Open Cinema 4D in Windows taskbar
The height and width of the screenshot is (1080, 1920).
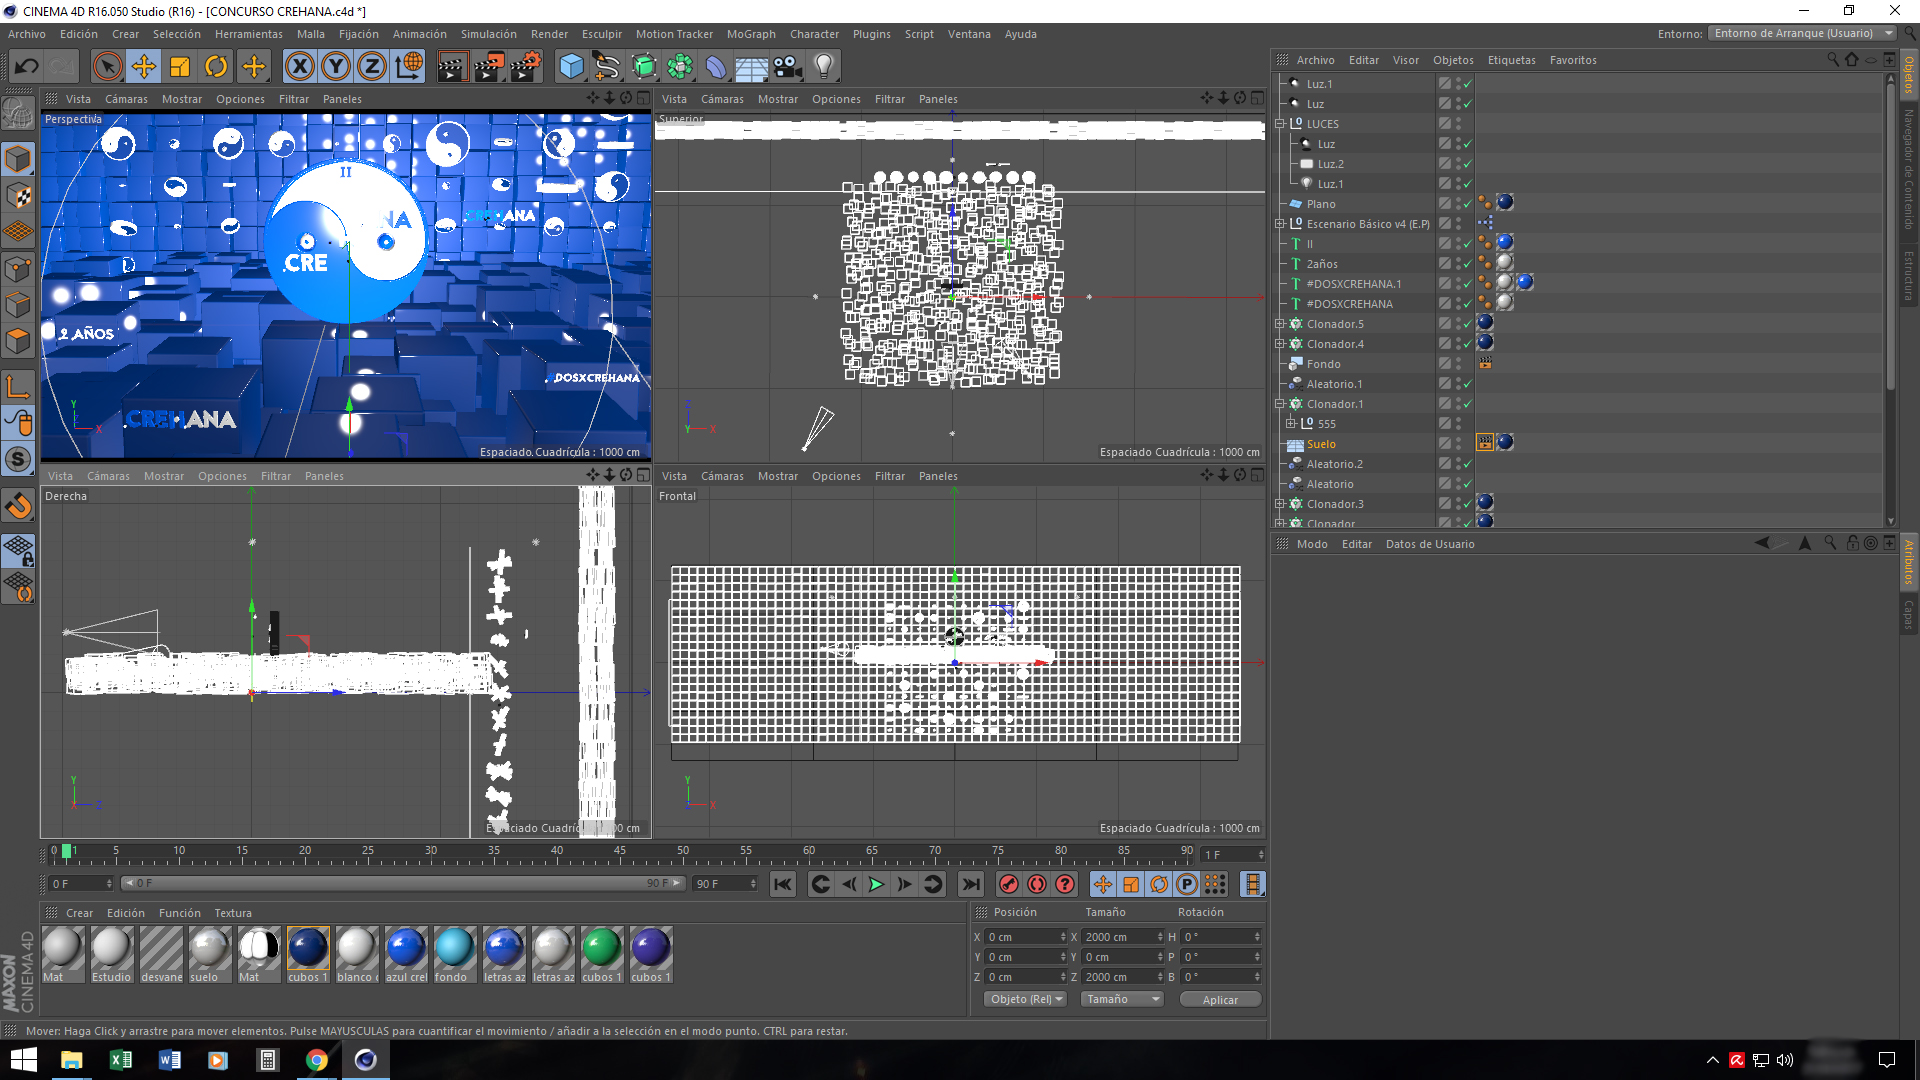[365, 1060]
